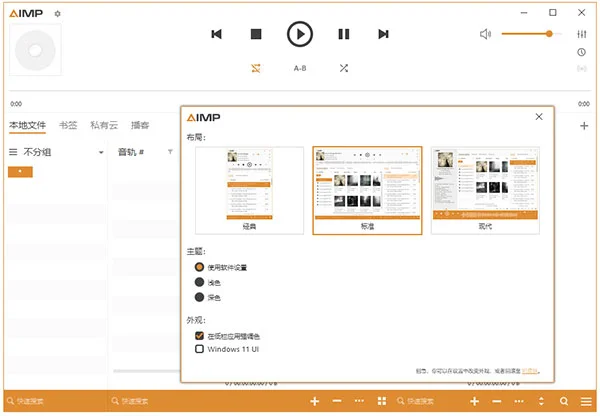Click minus icon left of sort arrows
This screenshot has height=416, width=600.
pyautogui.click(x=497, y=401)
